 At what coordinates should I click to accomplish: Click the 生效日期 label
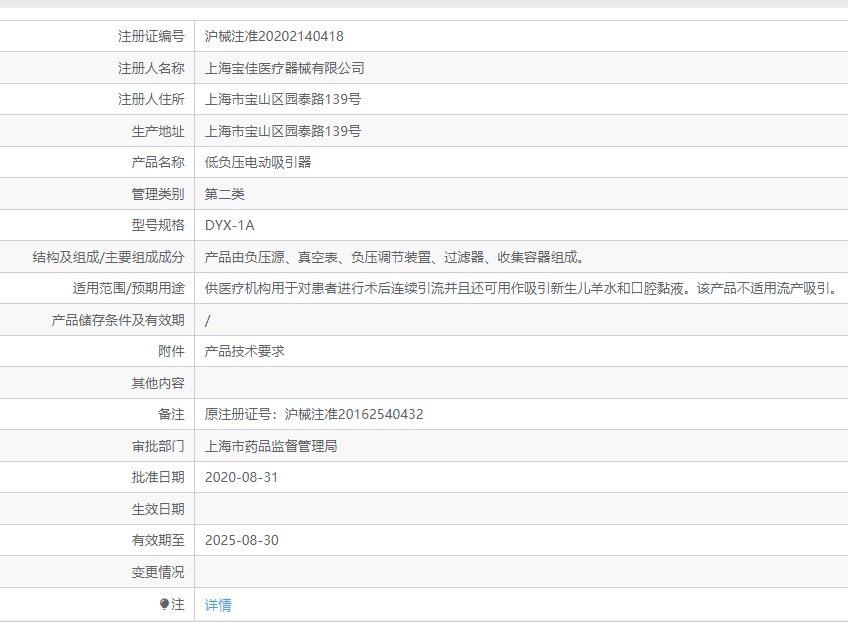(x=158, y=509)
